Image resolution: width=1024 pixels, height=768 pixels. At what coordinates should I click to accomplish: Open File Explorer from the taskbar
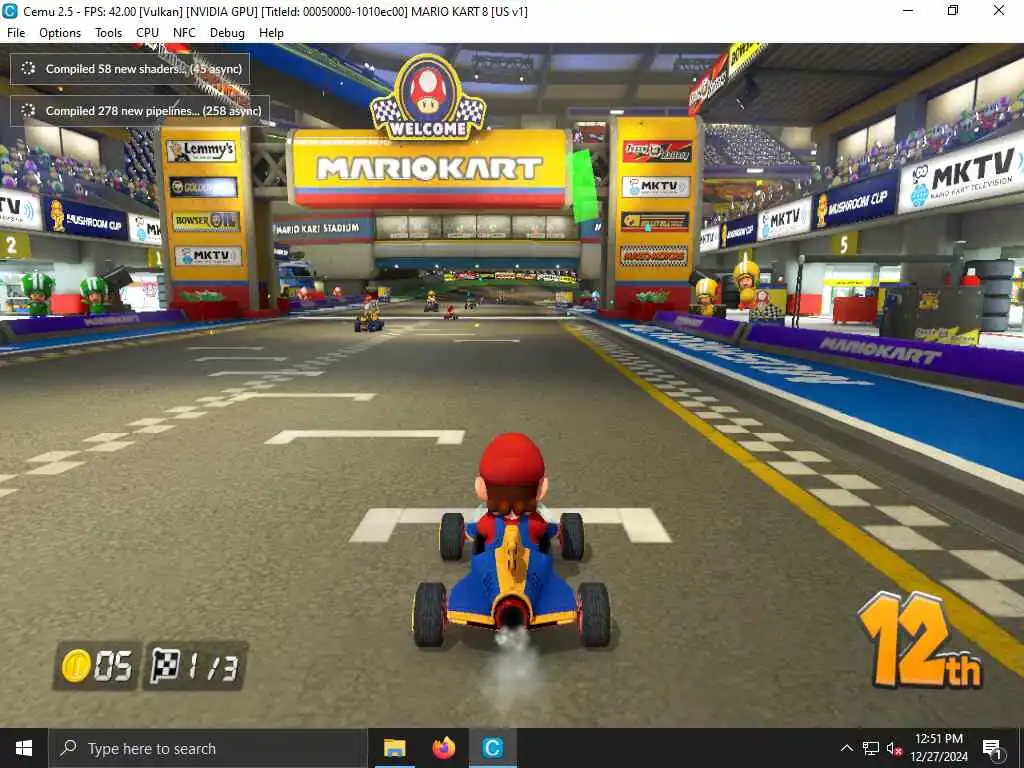tap(394, 748)
